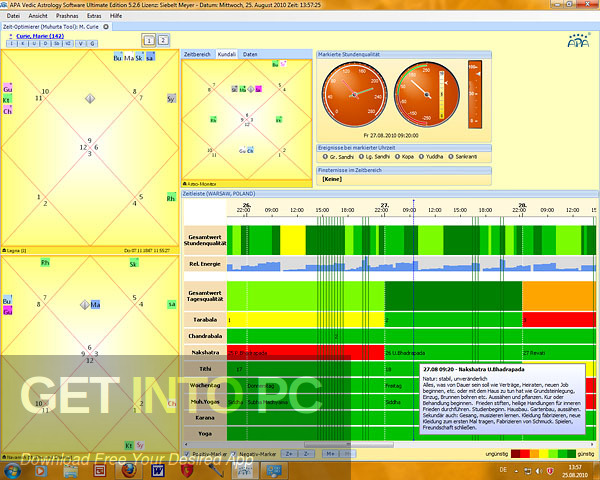Switch to chart layout 1
Image resolution: width=600 pixels, height=480 pixels.
coord(149,40)
